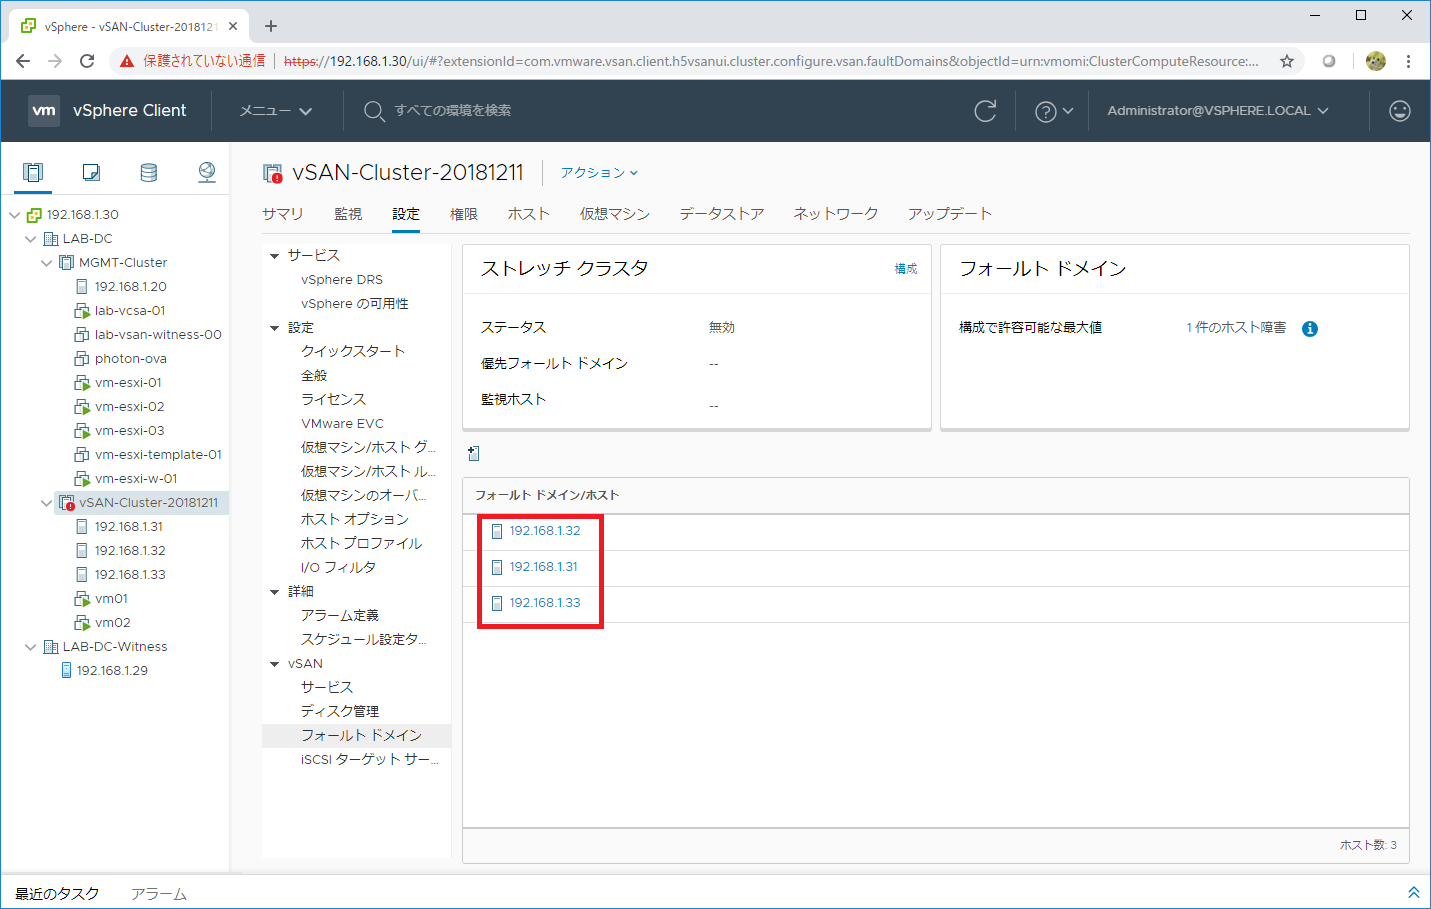This screenshot has height=909, width=1431.
Task: Open the アラーム bottom panel tab
Action: pyautogui.click(x=159, y=893)
